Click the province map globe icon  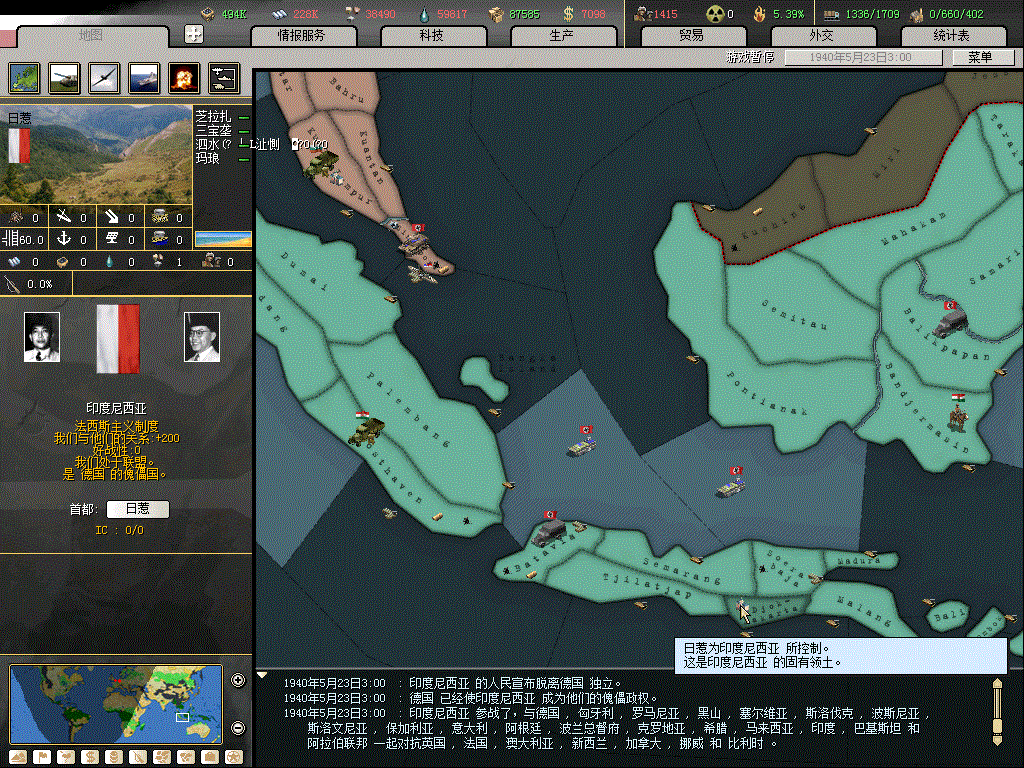pyautogui.click(x=24, y=77)
